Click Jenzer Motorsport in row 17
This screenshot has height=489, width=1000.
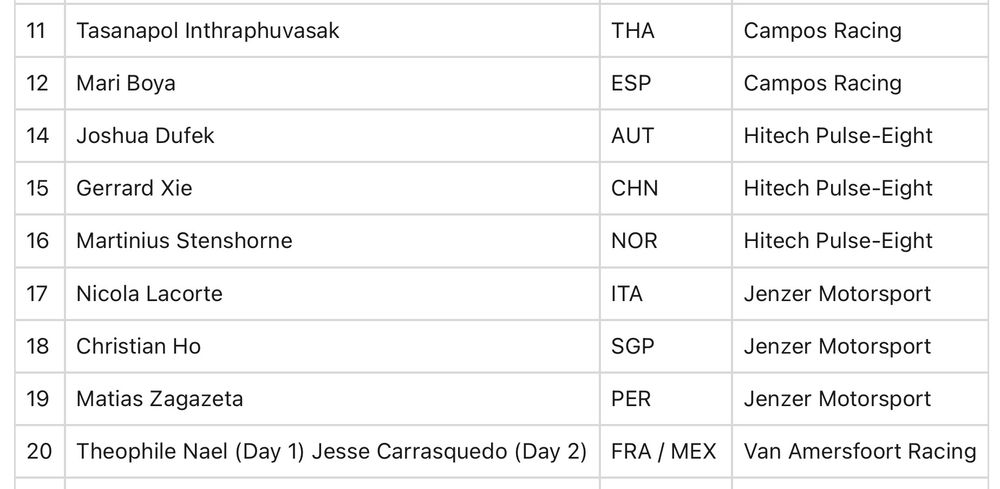pos(837,293)
